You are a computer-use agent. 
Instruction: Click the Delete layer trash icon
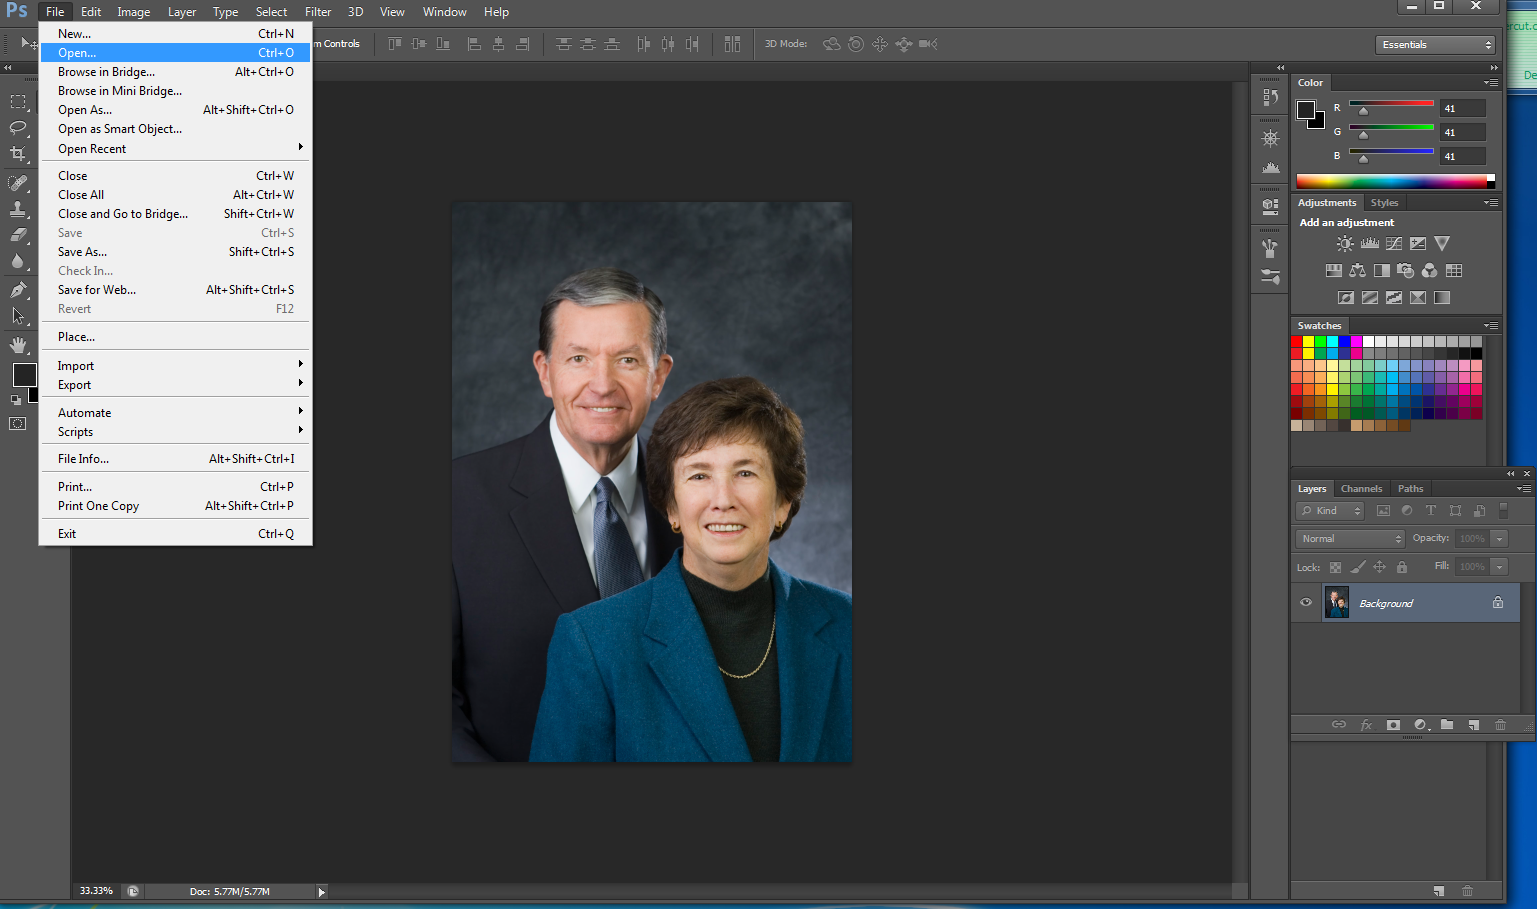point(1500,725)
